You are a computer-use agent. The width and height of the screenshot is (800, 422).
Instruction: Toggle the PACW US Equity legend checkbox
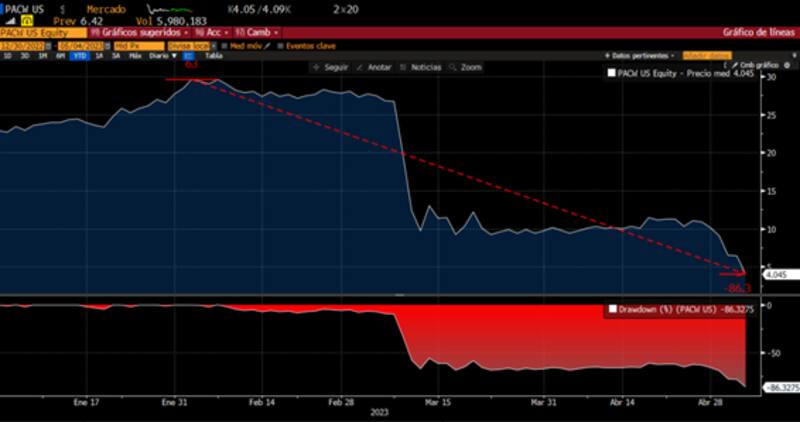pyautogui.click(x=612, y=74)
